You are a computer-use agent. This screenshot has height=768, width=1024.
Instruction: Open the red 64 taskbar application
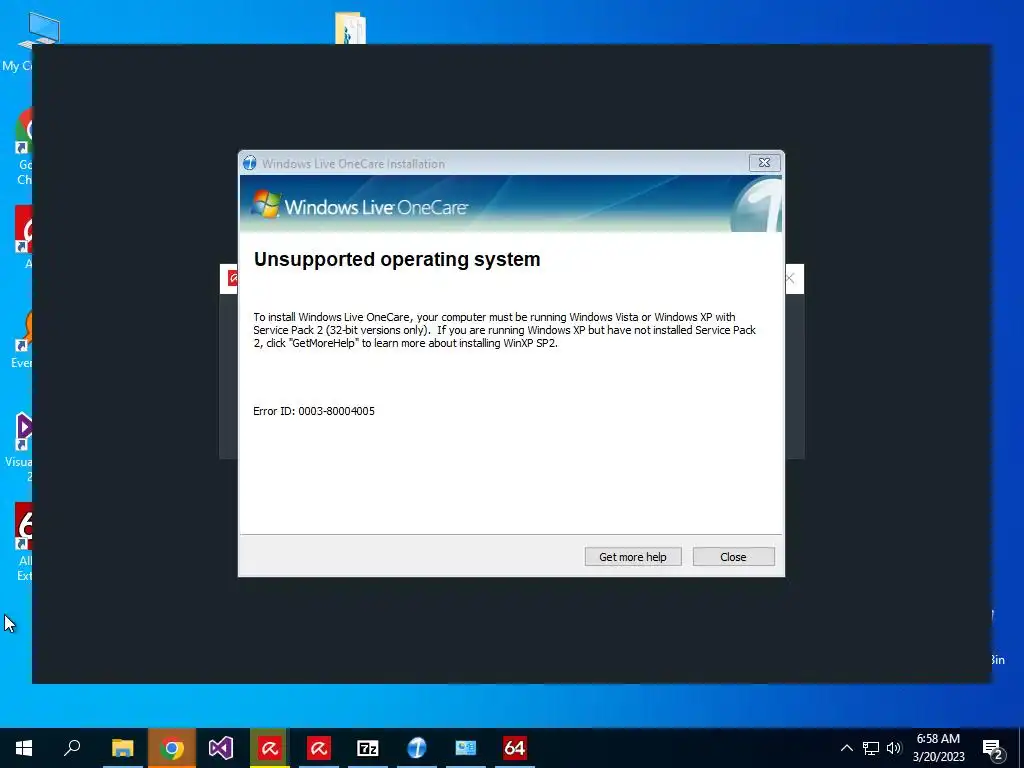[x=515, y=748]
